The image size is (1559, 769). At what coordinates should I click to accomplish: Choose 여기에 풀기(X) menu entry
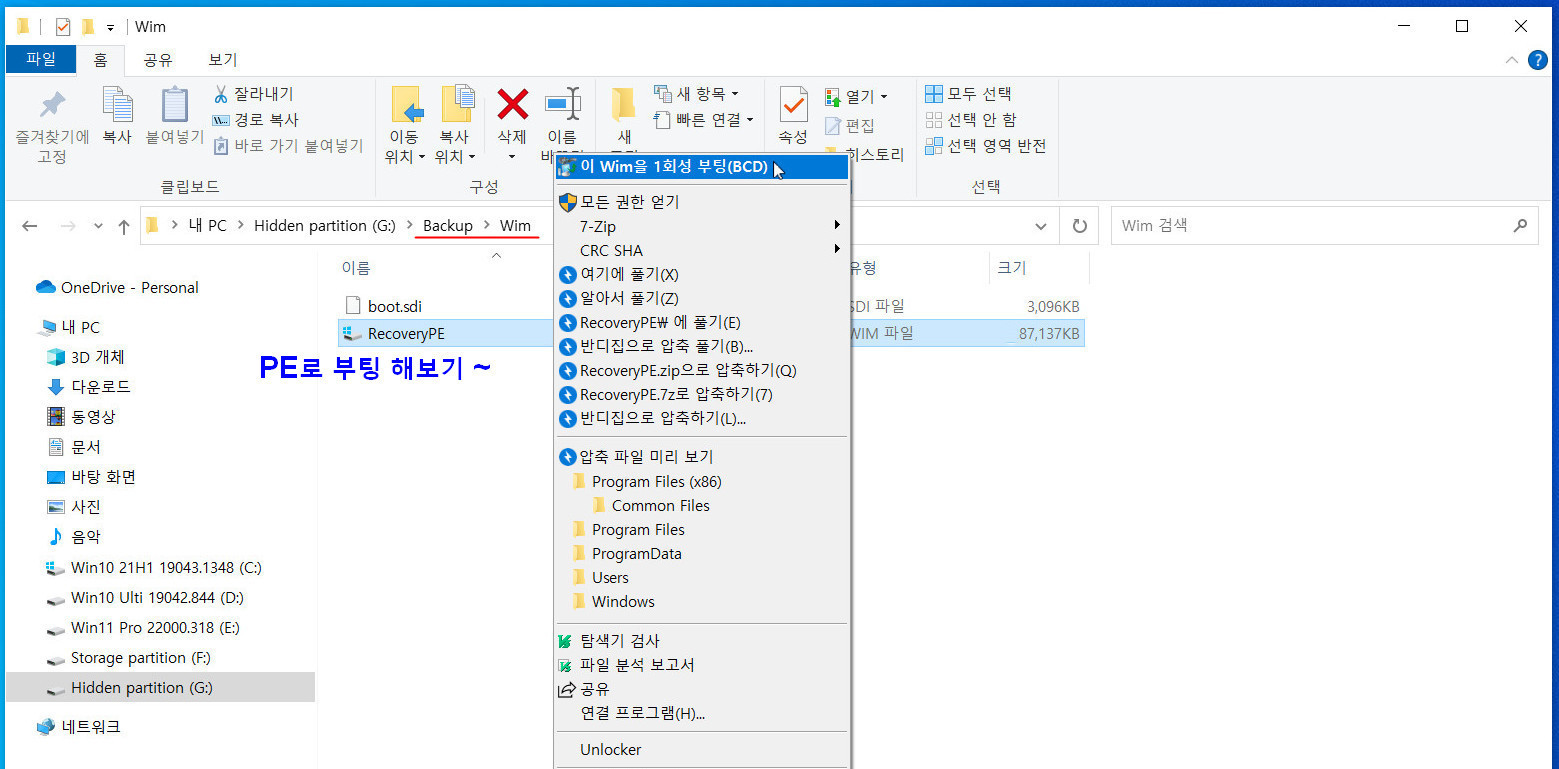(702, 274)
